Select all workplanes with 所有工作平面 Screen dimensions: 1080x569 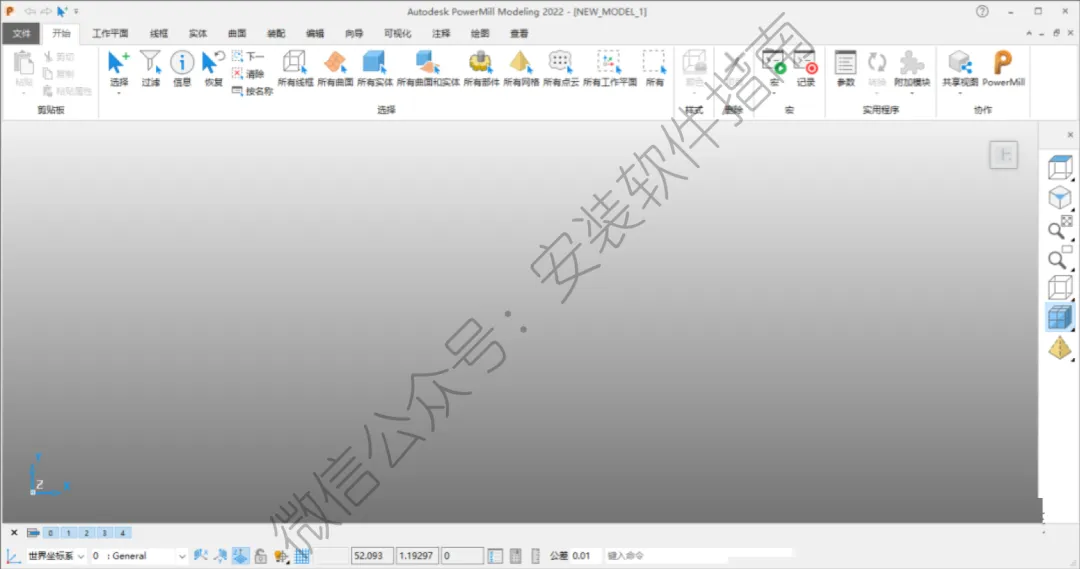[610, 68]
